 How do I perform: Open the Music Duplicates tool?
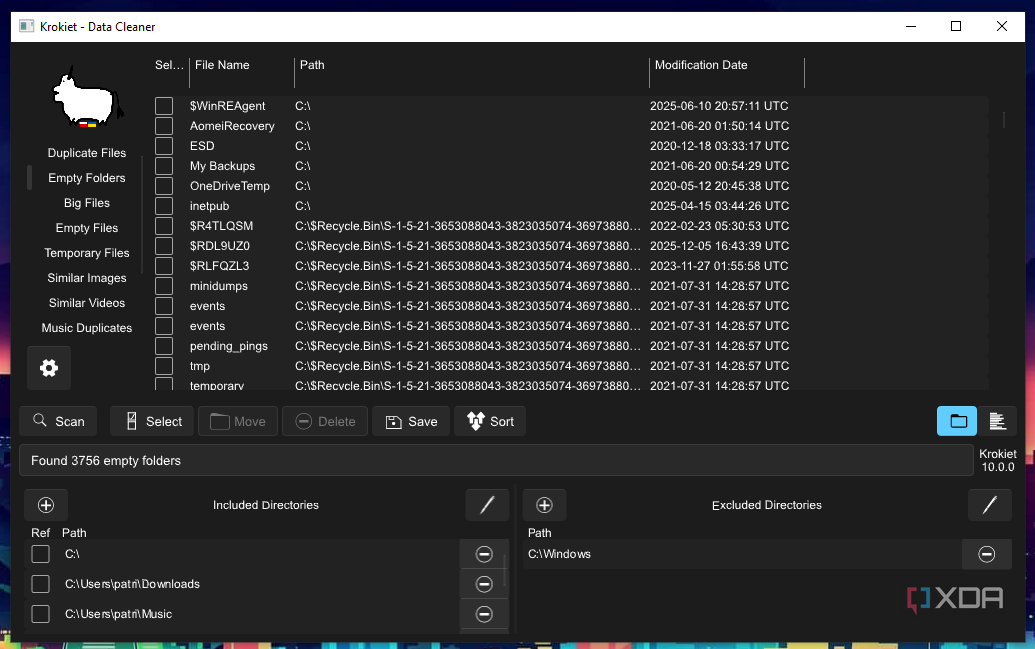[x=86, y=328]
